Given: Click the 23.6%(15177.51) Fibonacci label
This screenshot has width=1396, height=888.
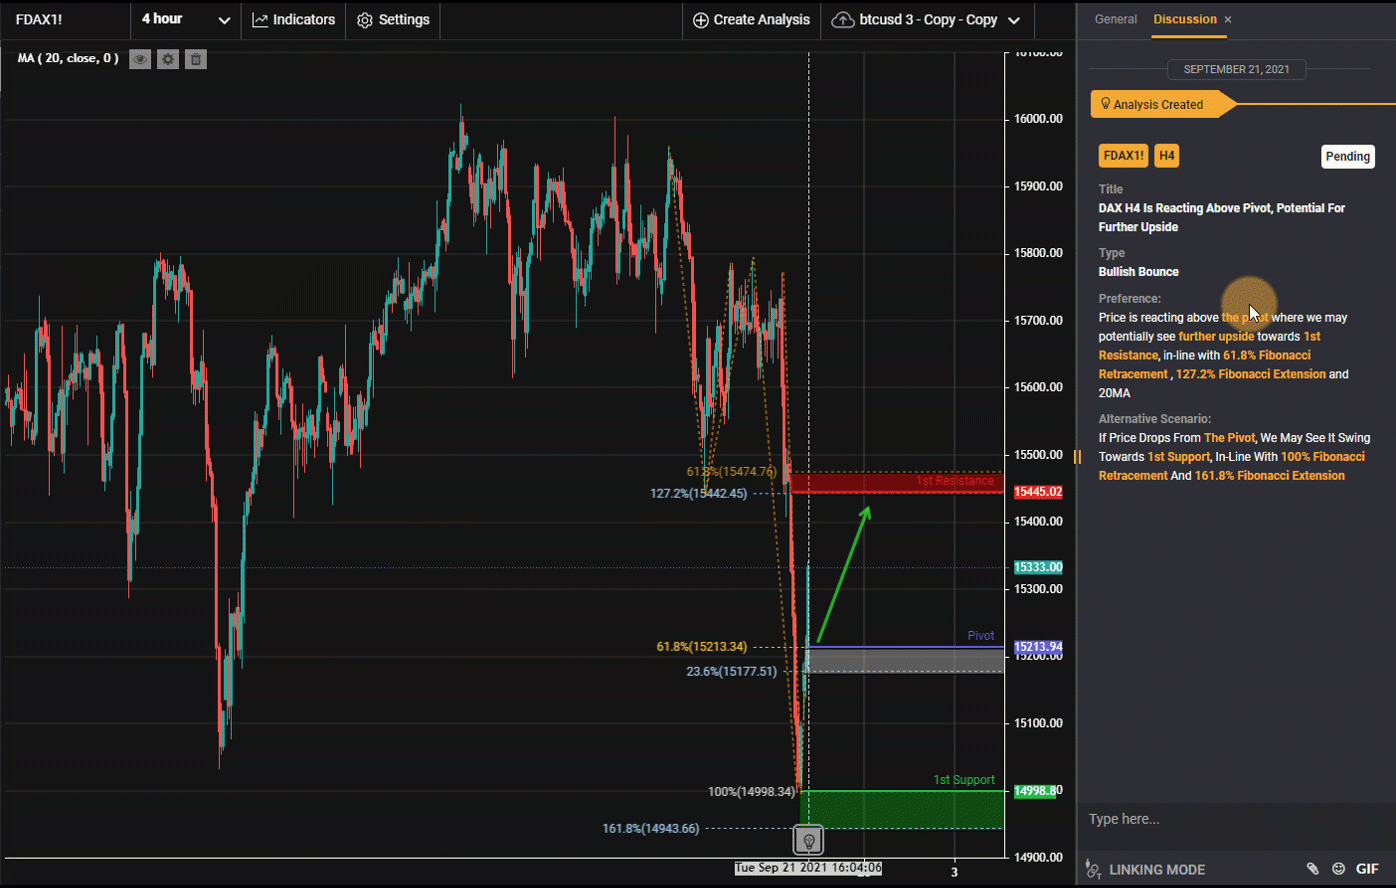Looking at the screenshot, I should coord(732,672).
